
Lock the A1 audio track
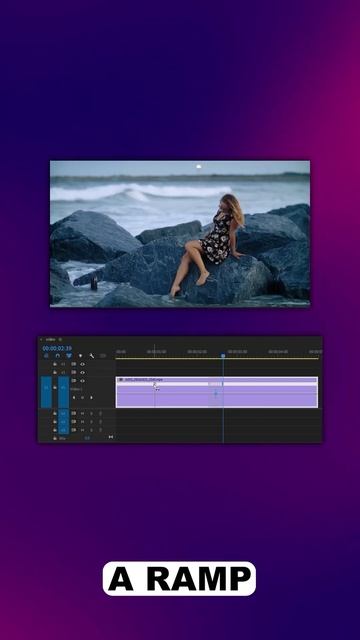(55, 413)
